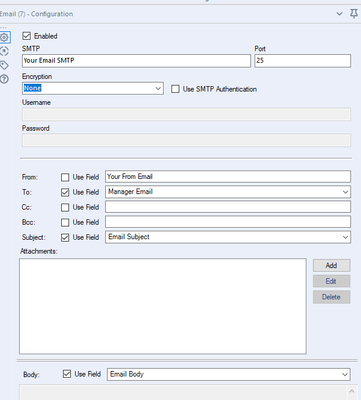Uncheck Use Field for Subject
The width and height of the screenshot is (361, 400).
point(65,237)
